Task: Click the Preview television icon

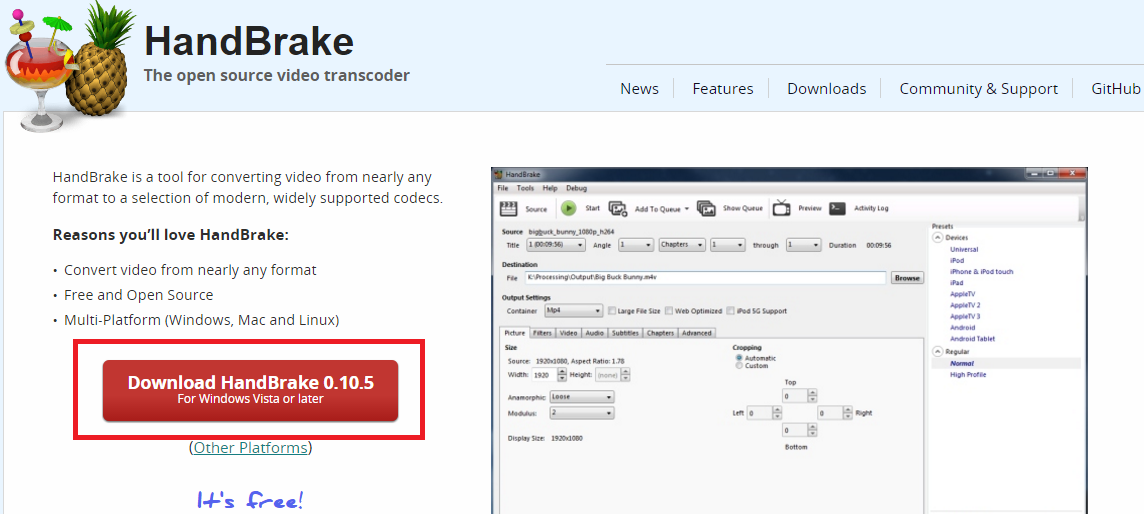Action: tap(781, 209)
